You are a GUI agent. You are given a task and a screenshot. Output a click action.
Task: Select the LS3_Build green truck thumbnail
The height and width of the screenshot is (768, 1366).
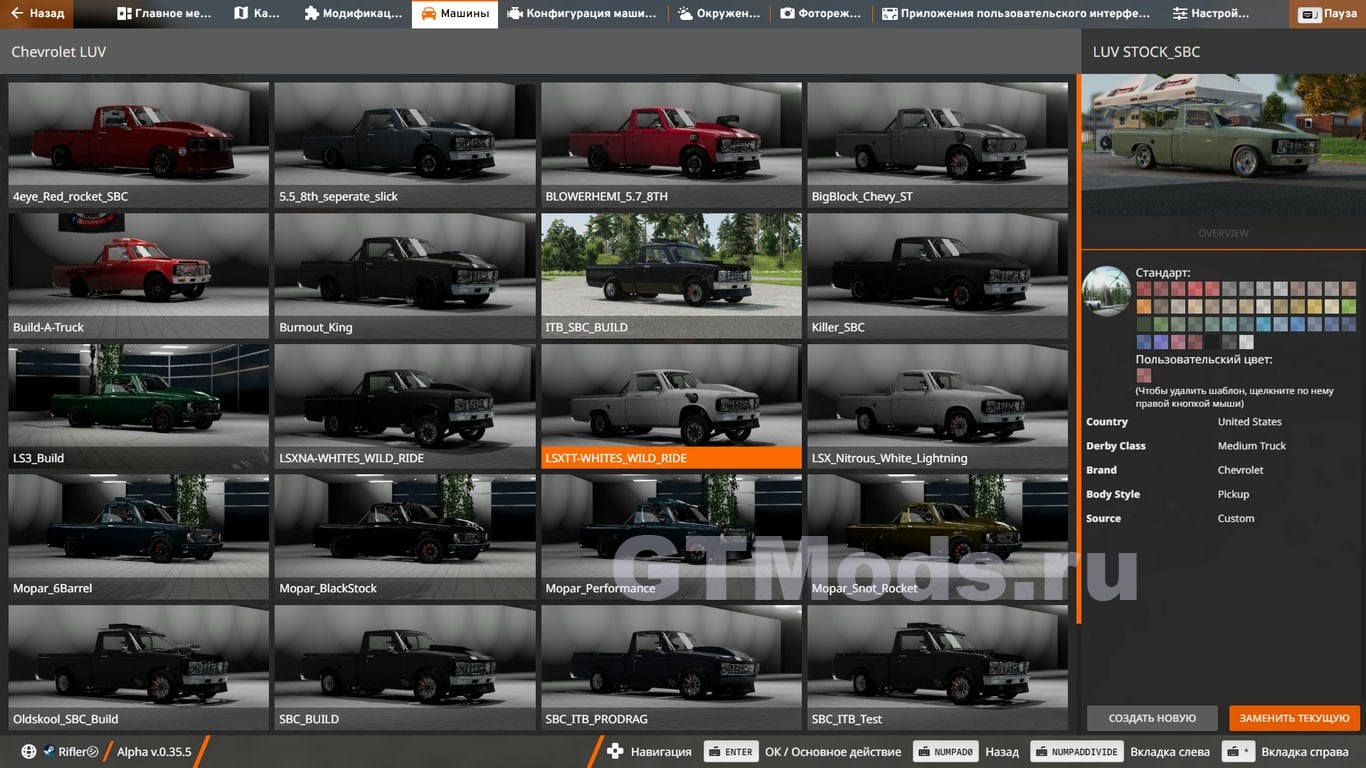[138, 406]
